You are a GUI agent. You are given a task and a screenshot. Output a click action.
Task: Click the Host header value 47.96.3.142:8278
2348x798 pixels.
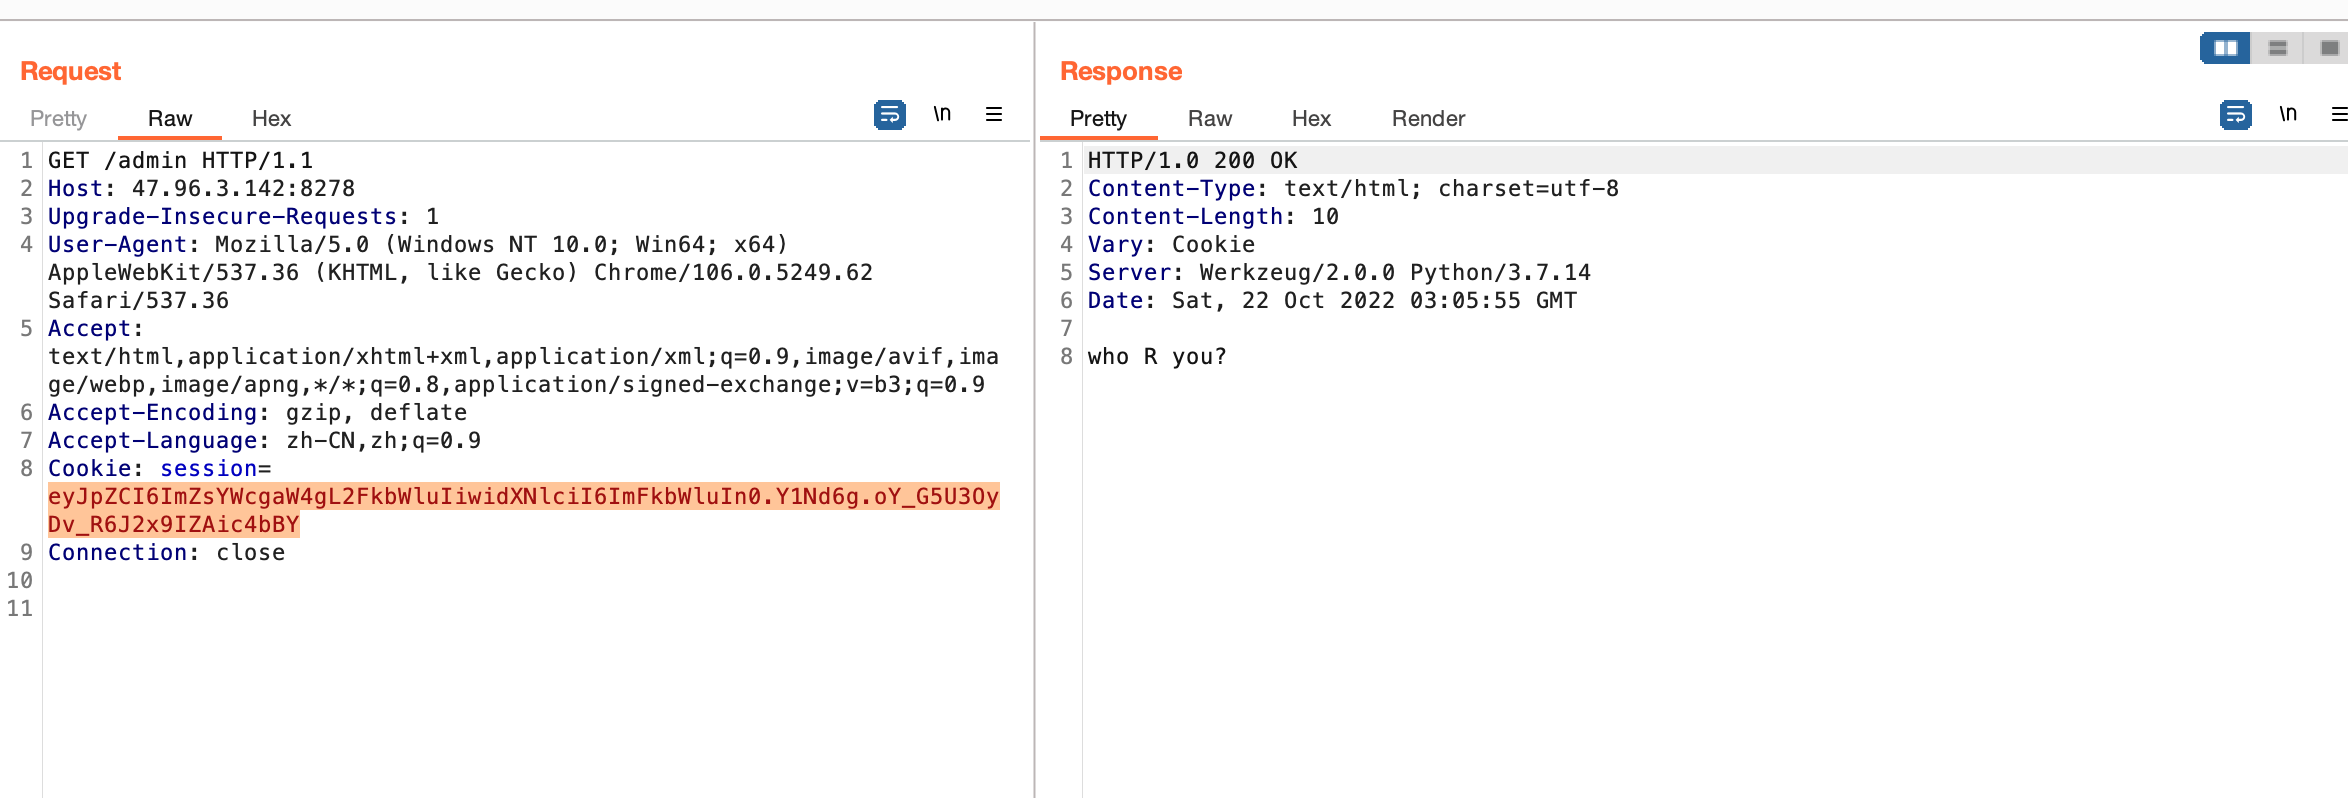pyautogui.click(x=243, y=188)
